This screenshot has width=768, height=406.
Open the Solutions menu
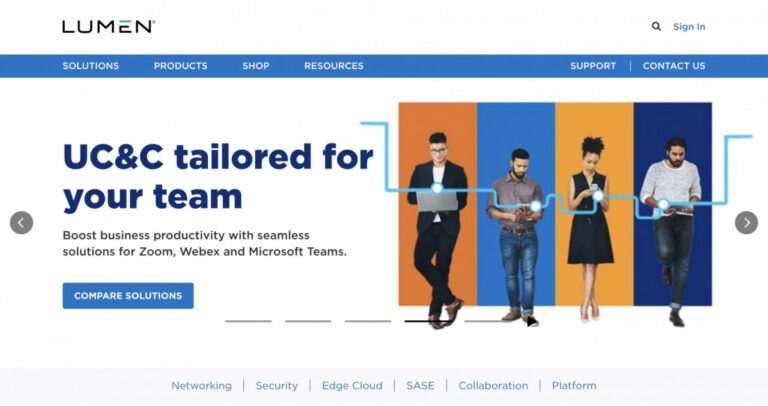(91, 66)
